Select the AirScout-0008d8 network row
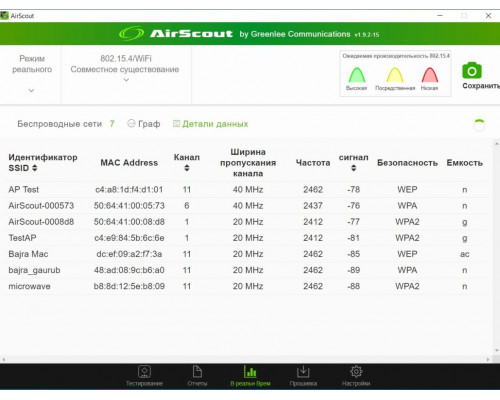 coord(245,222)
